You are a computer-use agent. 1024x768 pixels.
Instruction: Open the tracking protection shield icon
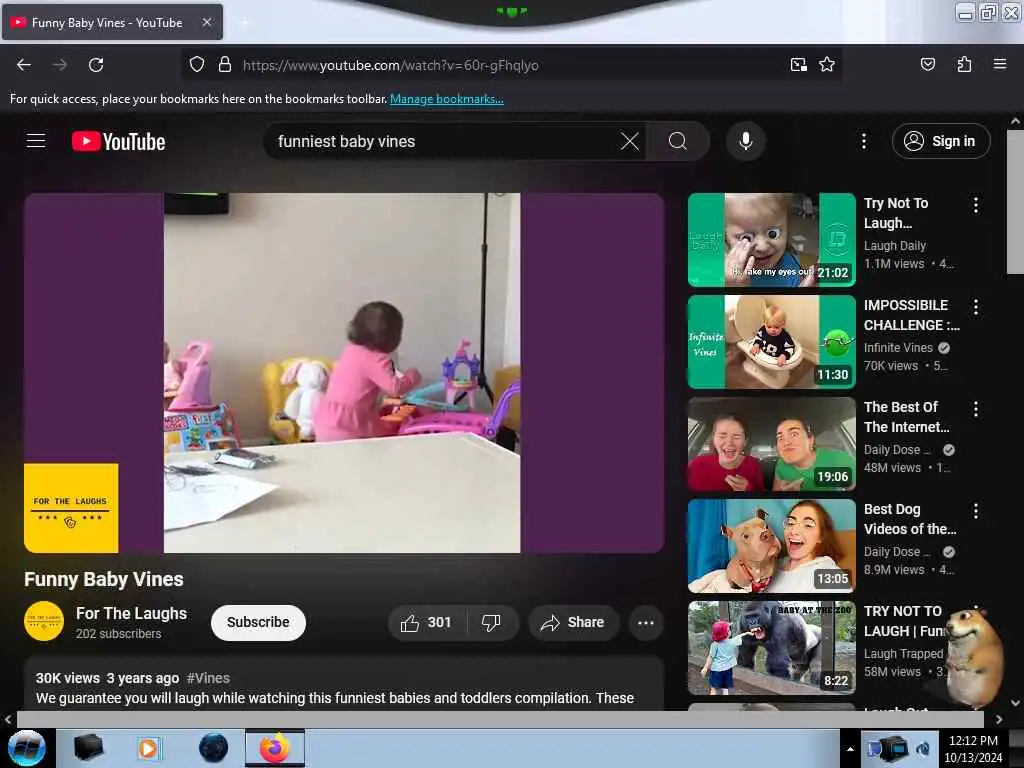[197, 65]
